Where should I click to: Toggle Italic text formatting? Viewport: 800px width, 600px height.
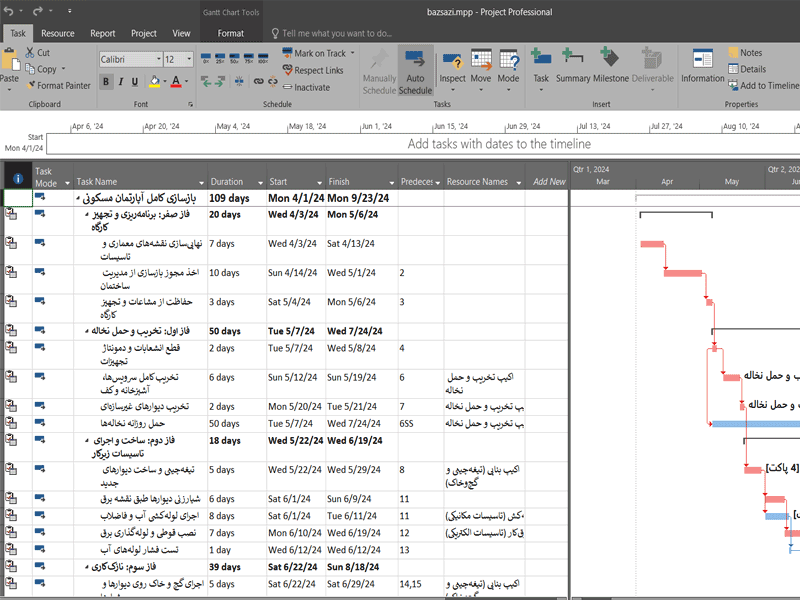[x=121, y=82]
